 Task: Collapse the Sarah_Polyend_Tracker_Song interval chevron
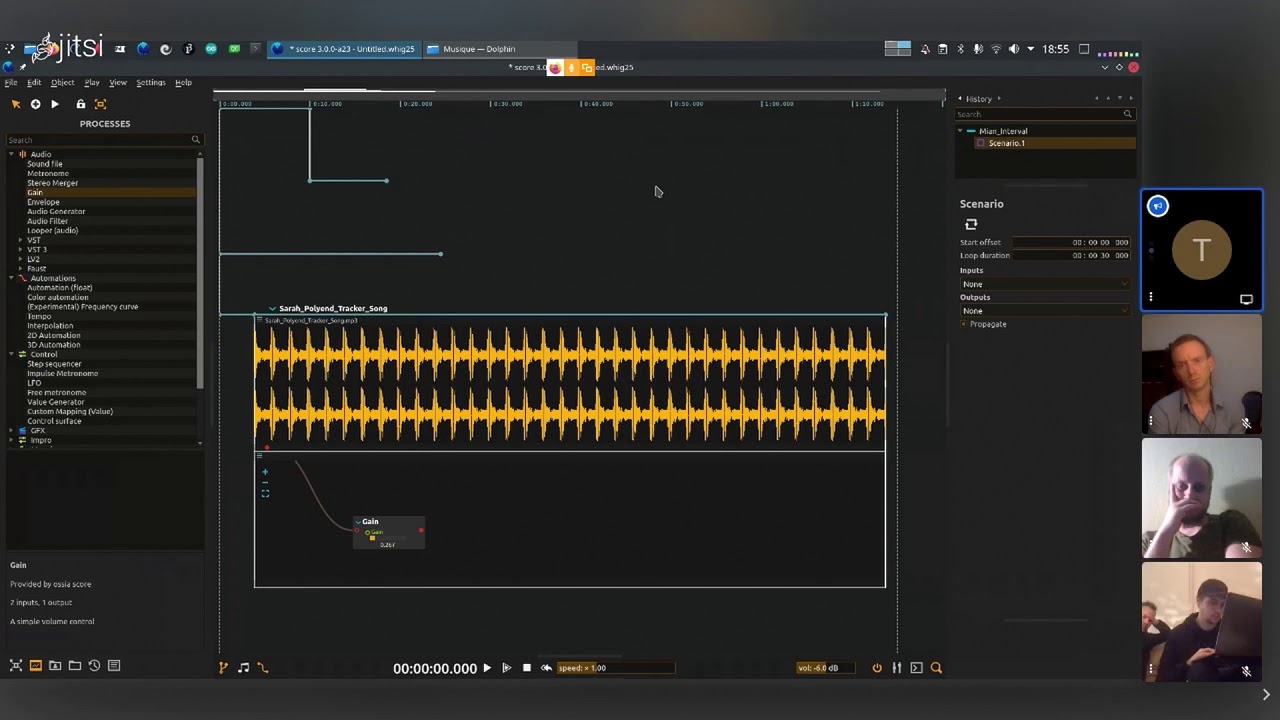click(x=272, y=309)
